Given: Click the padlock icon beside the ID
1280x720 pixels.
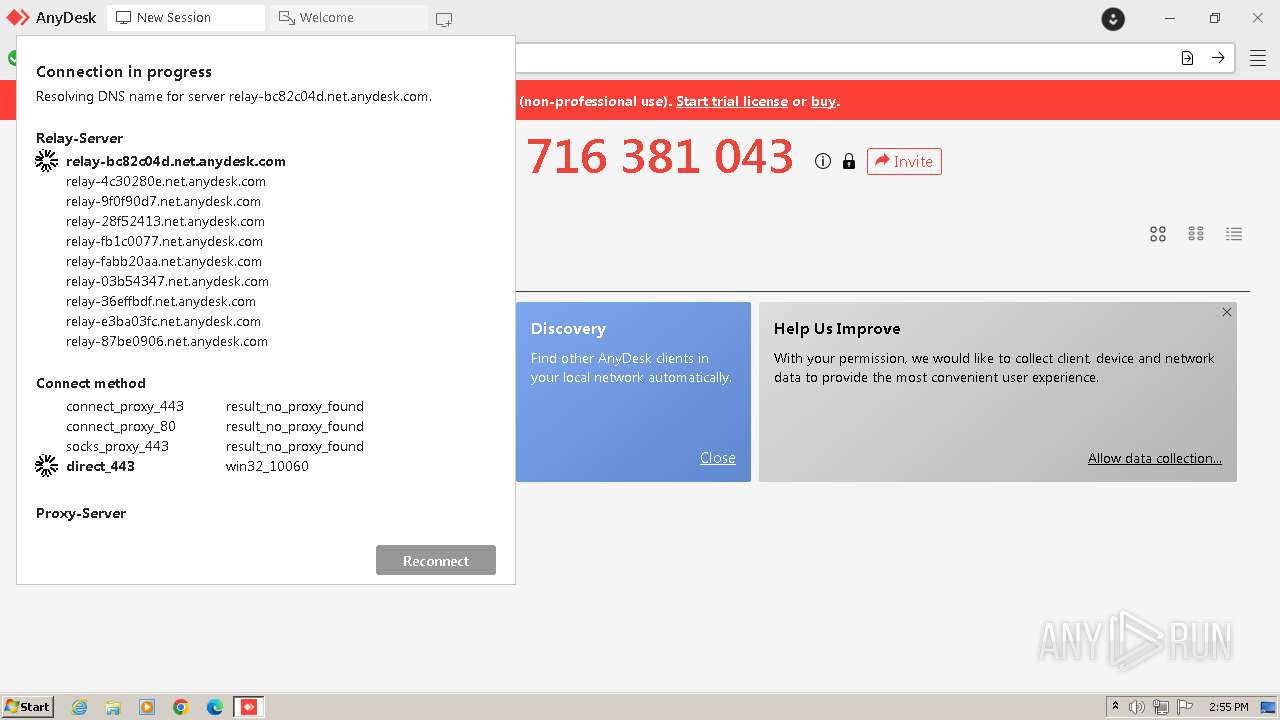Looking at the screenshot, I should 849,161.
